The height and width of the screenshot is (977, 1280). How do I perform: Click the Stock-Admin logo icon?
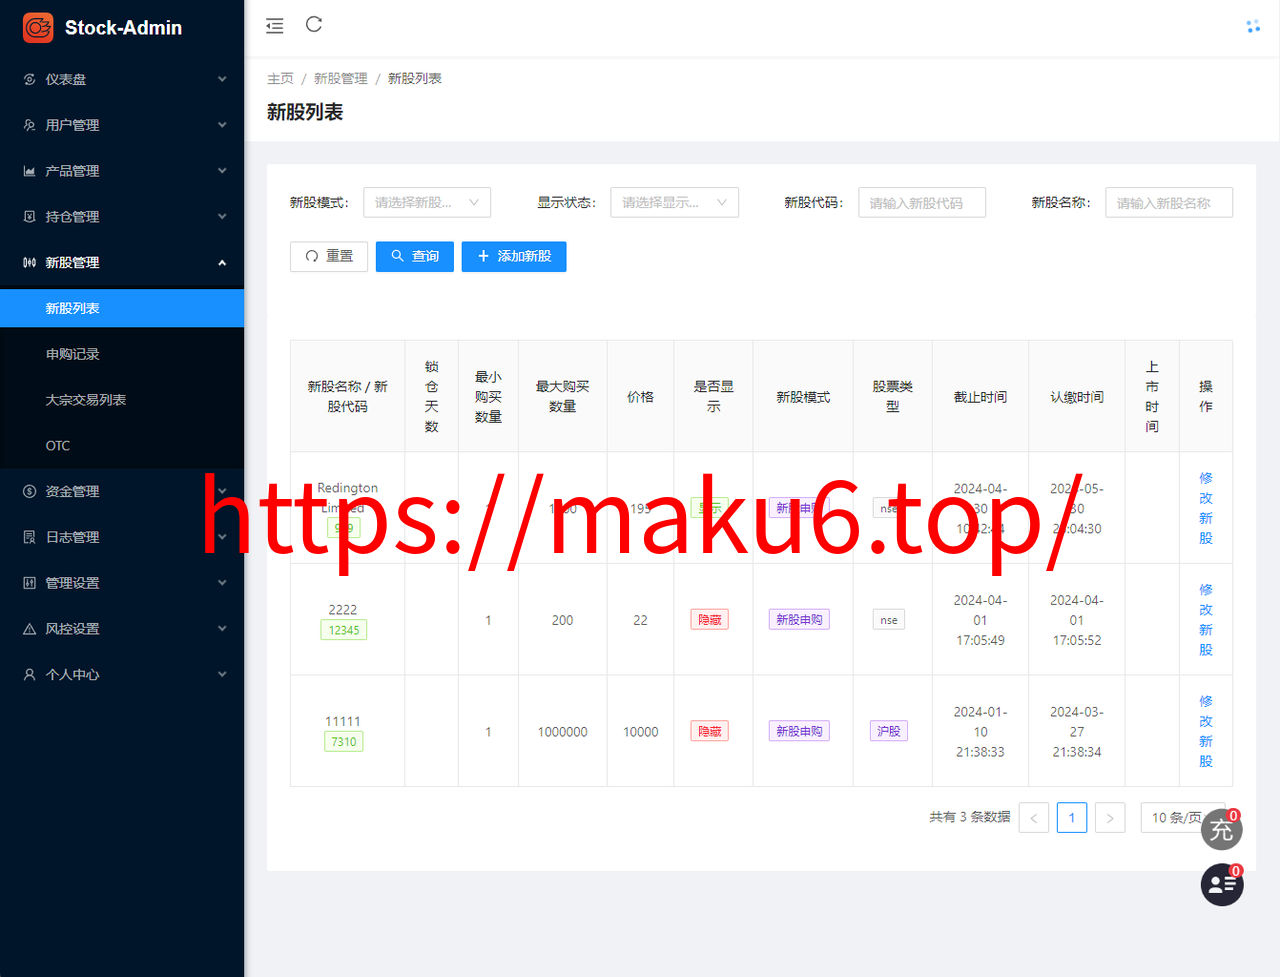coord(38,27)
